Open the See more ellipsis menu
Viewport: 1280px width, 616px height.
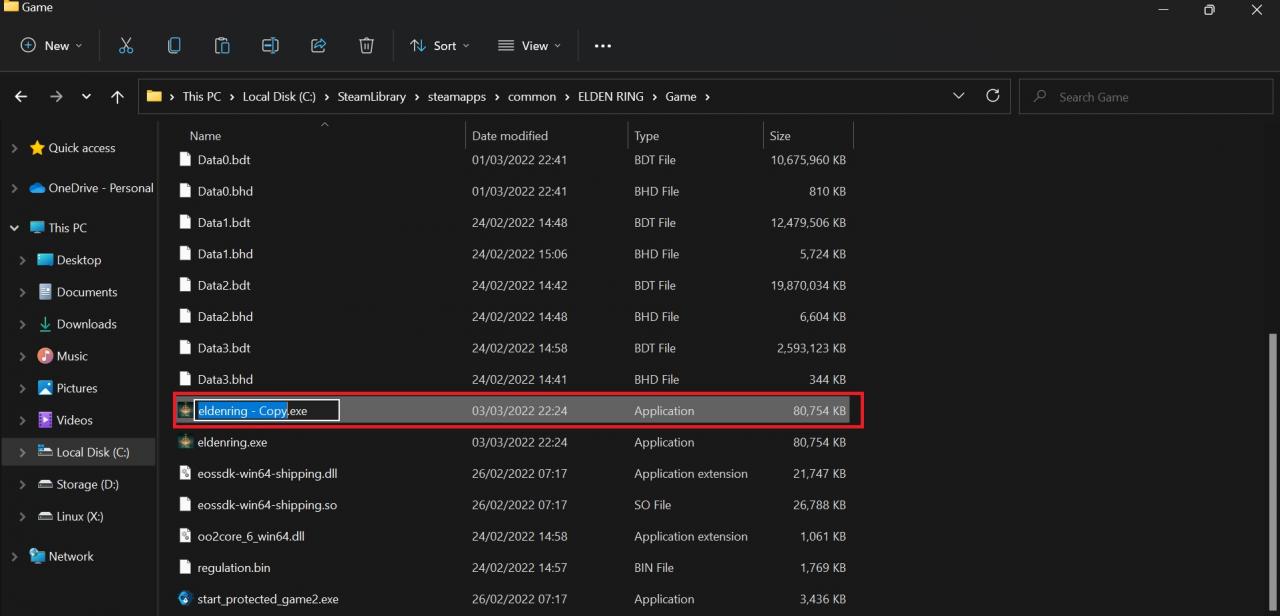(602, 46)
